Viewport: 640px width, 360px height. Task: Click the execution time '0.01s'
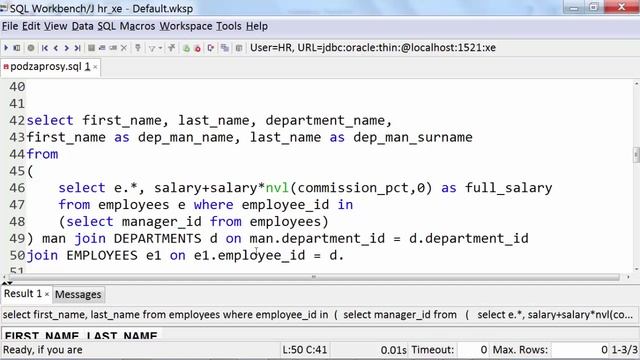coord(393,350)
